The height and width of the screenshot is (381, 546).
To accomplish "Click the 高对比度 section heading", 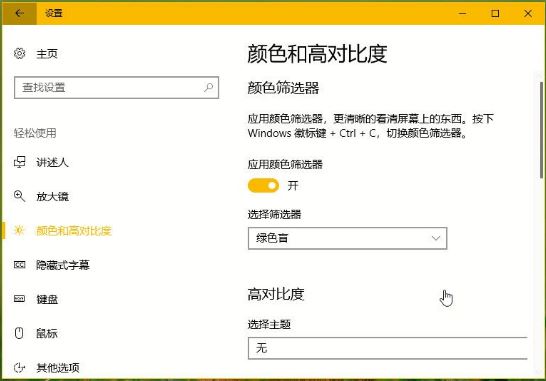I will pyautogui.click(x=276, y=294).
